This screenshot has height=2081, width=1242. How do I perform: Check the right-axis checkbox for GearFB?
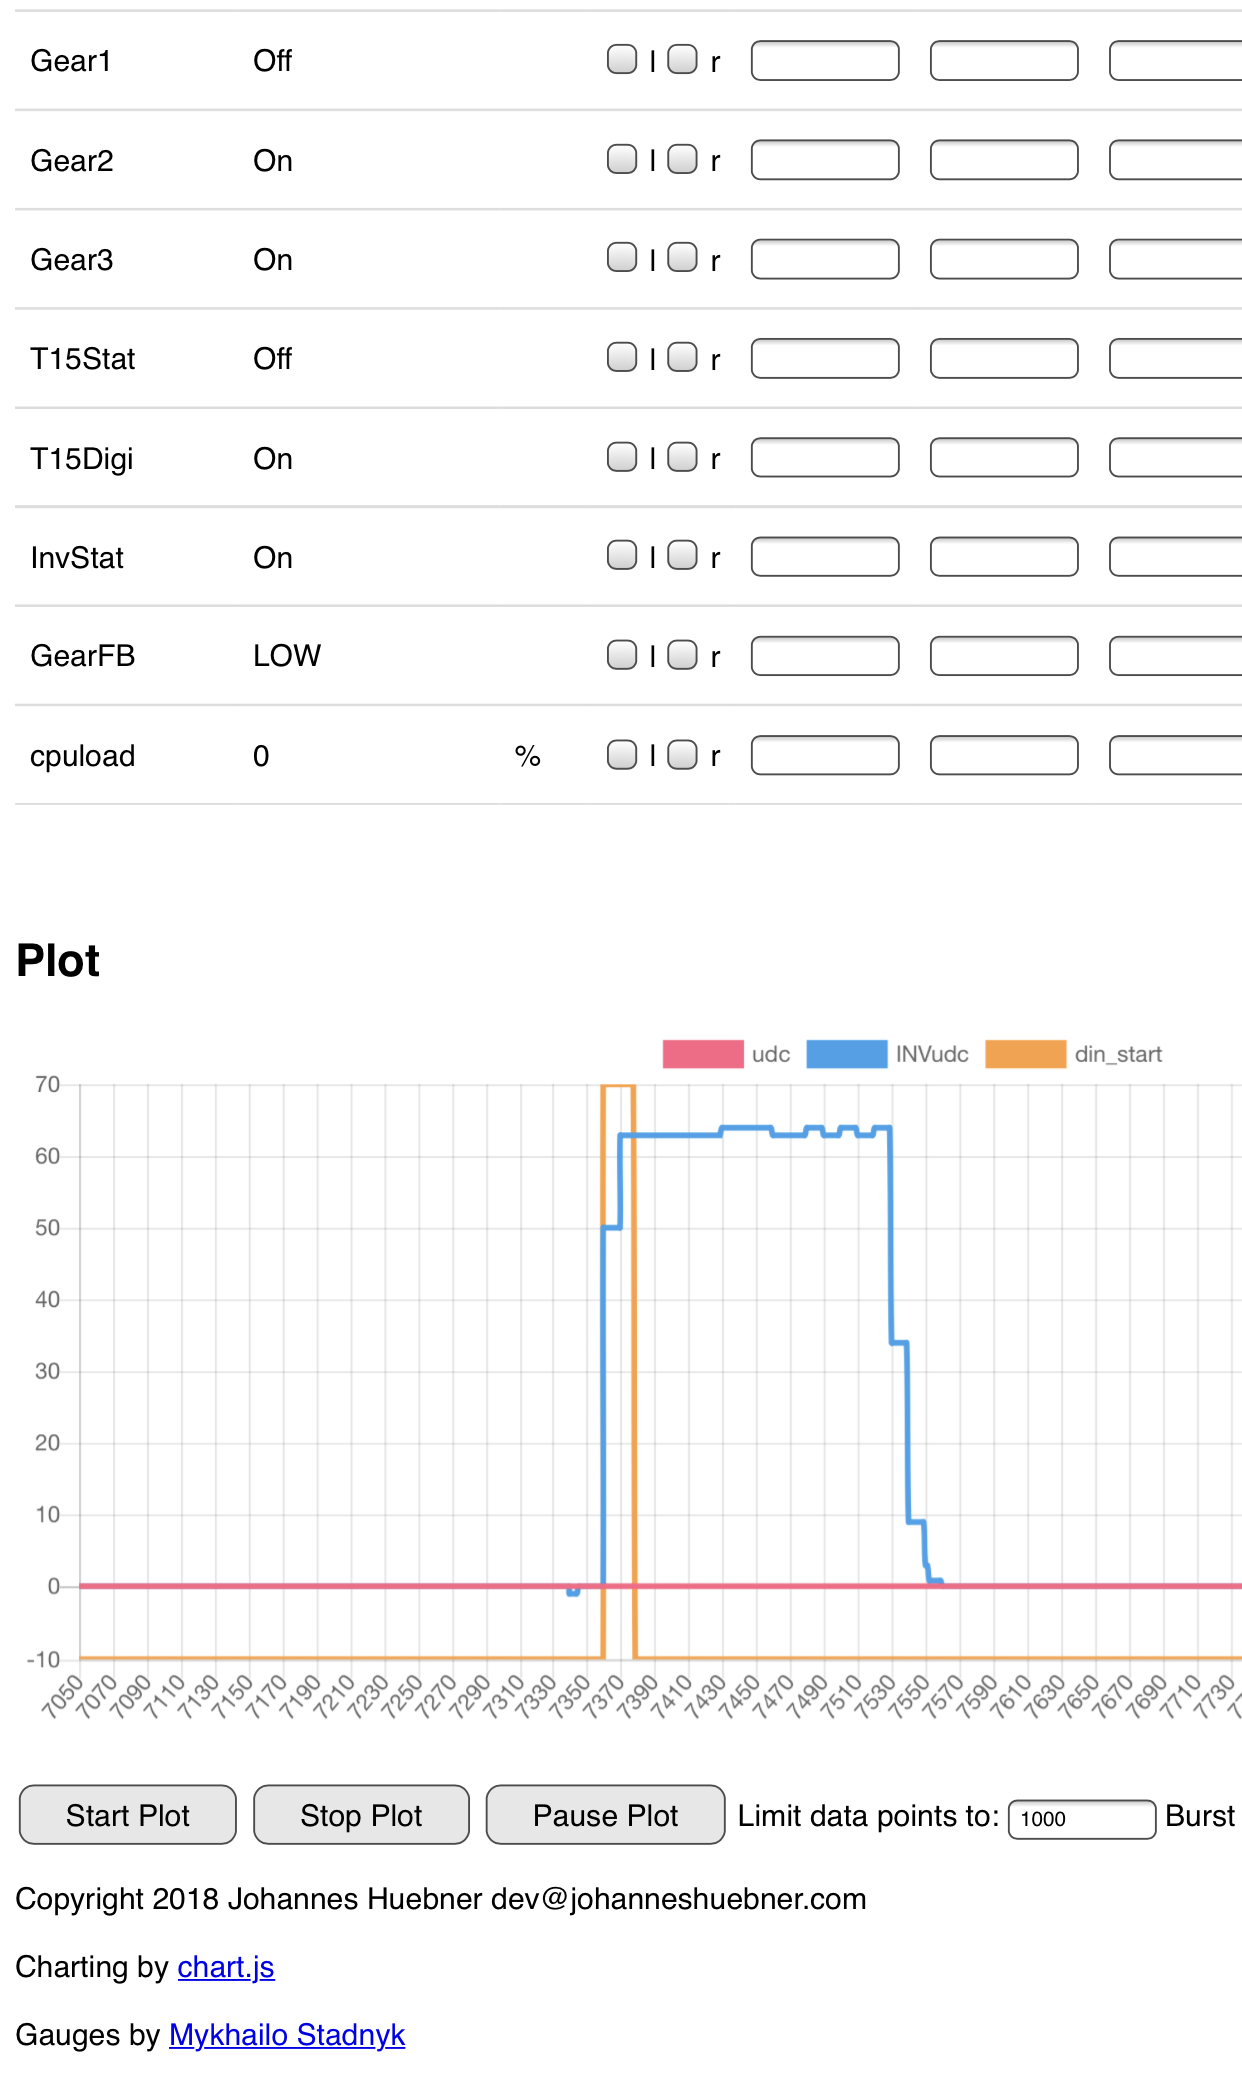tap(682, 655)
